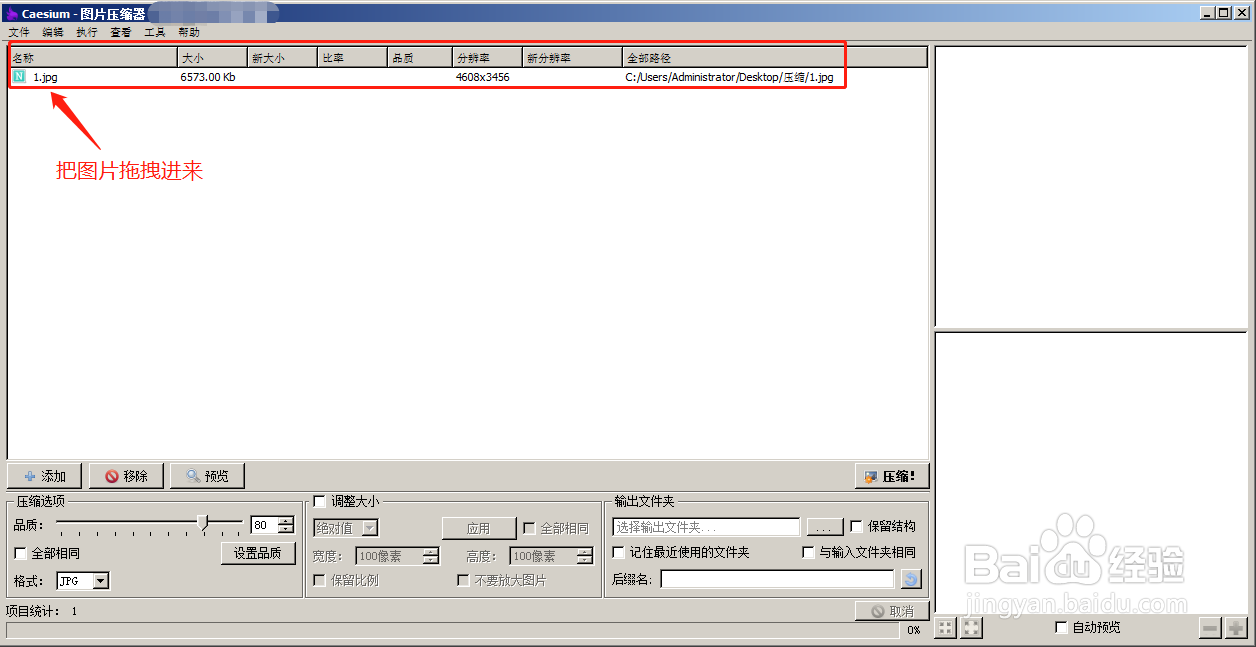
Task: Check 记住最近使用的文件夹 option
Action: pos(619,552)
